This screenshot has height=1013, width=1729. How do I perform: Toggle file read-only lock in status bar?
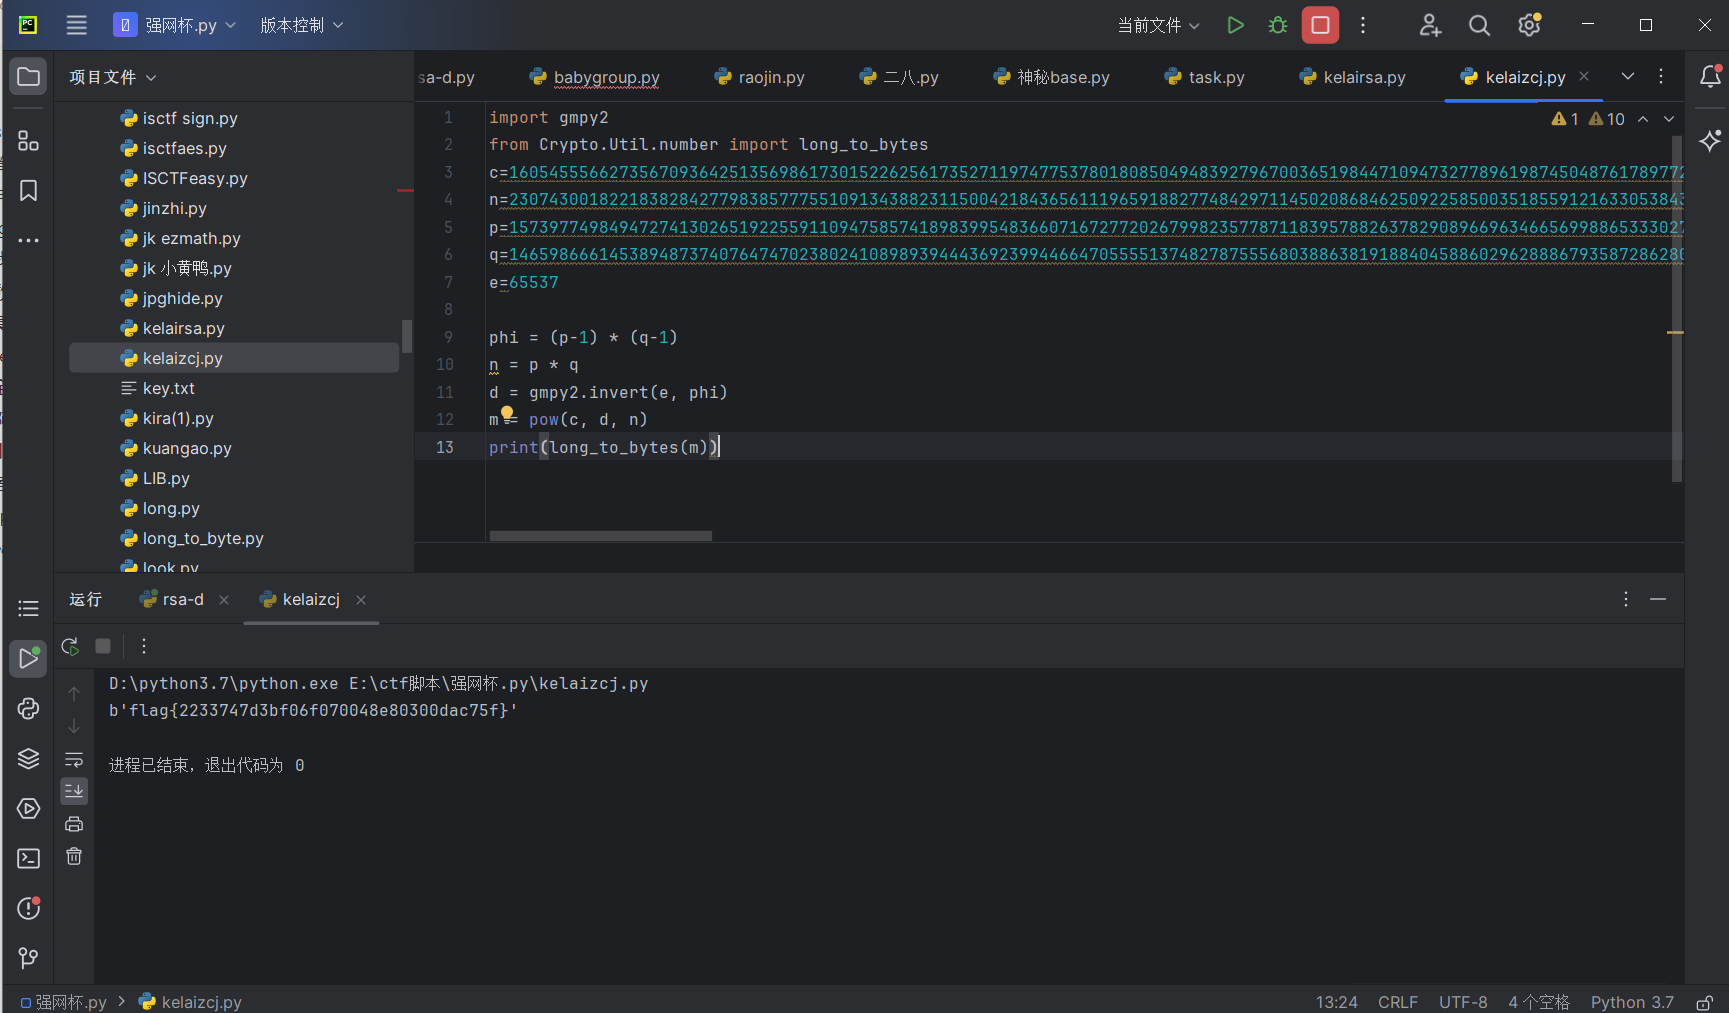tap(1705, 1002)
